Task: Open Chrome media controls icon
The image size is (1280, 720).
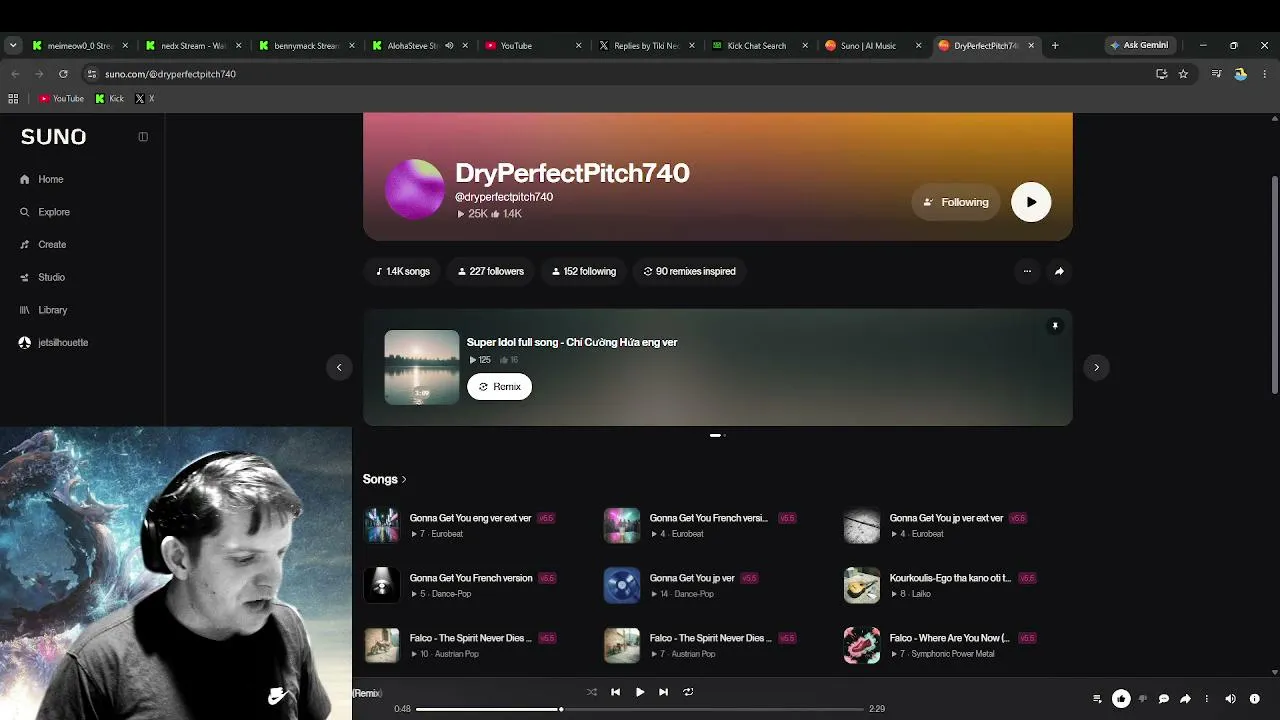Action: (x=1216, y=74)
